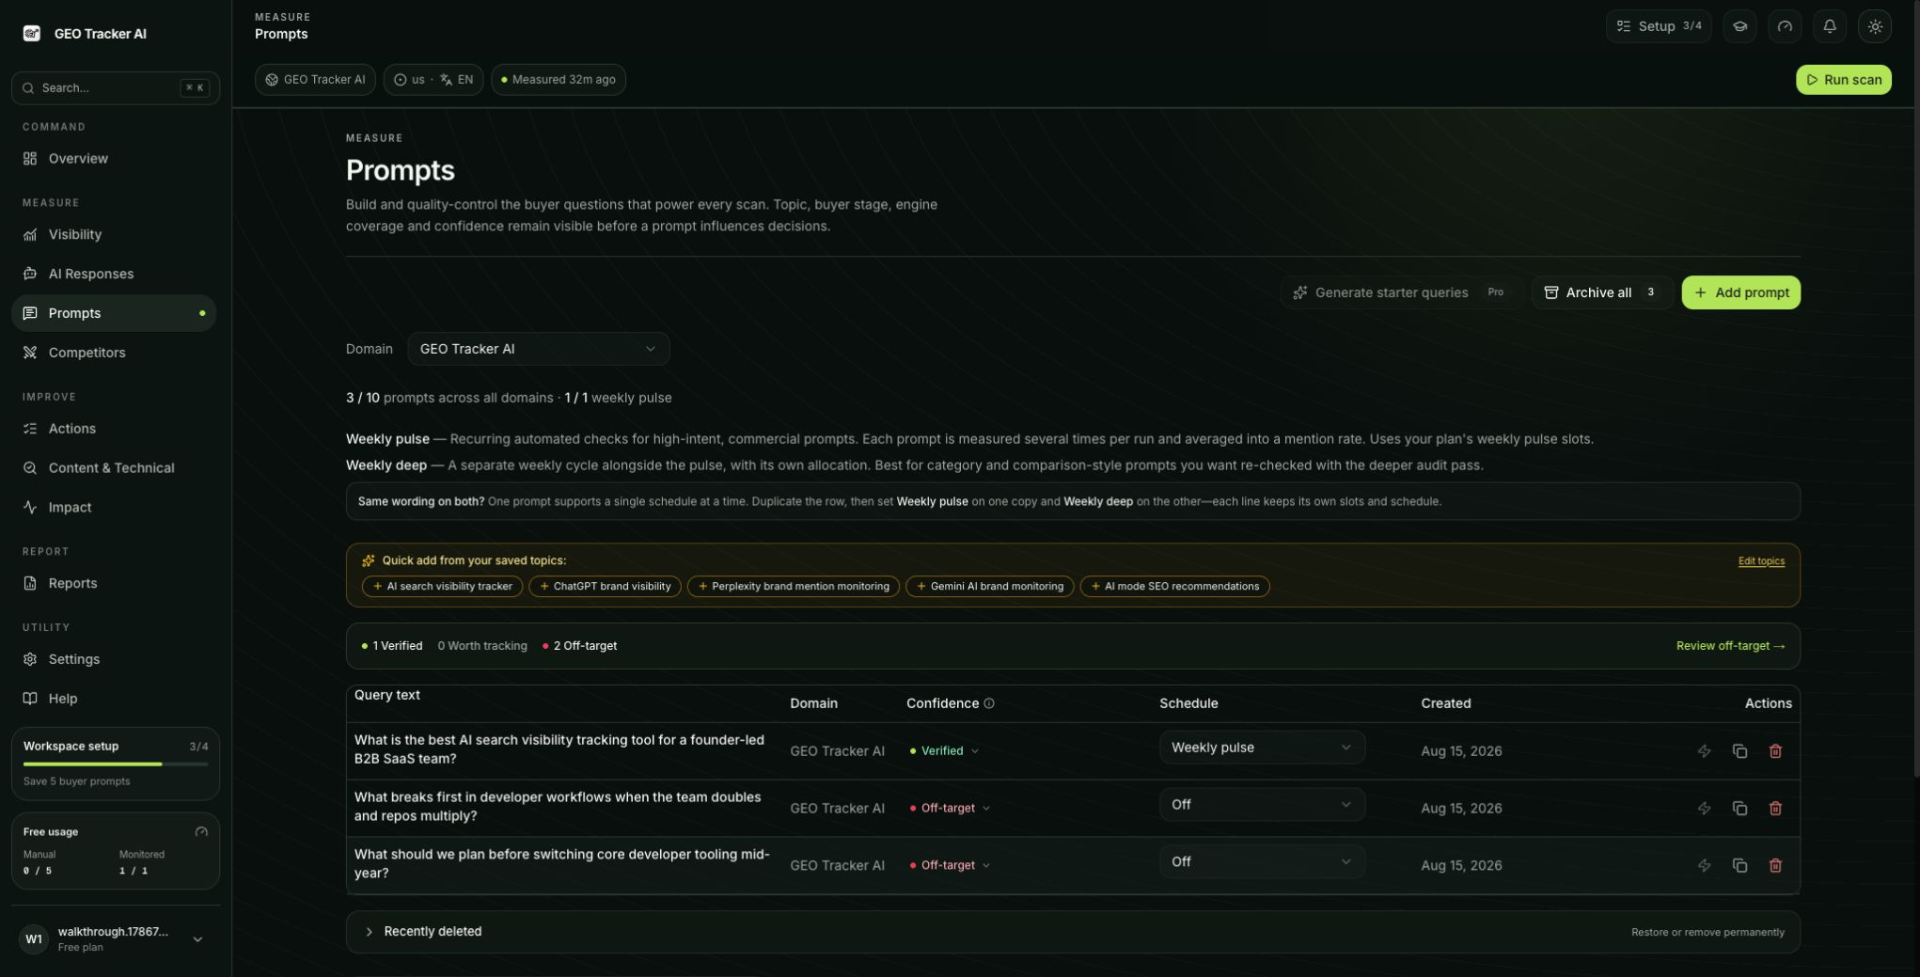The height and width of the screenshot is (977, 1920).
Task: Duplicate the founder-led B2B SaaS prompt
Action: point(1740,751)
